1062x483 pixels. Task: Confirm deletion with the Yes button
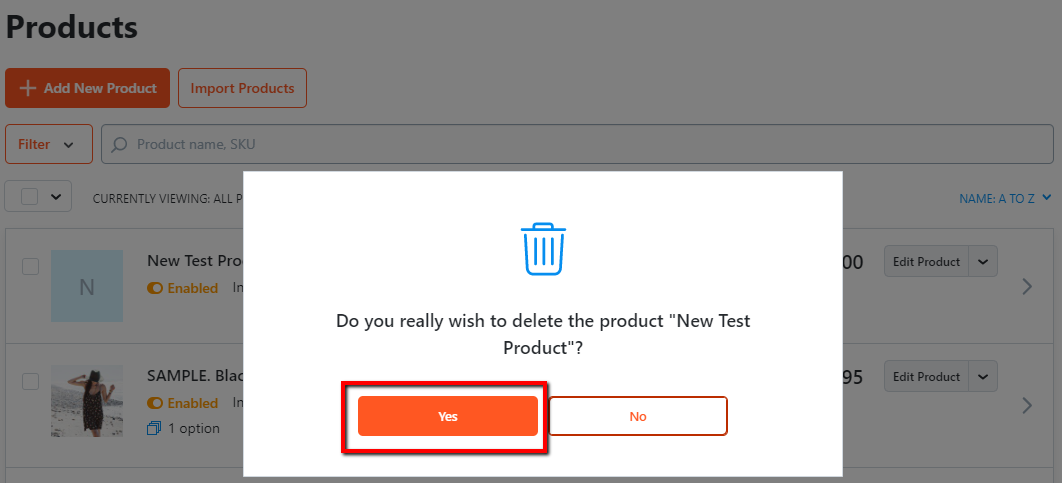pos(448,416)
